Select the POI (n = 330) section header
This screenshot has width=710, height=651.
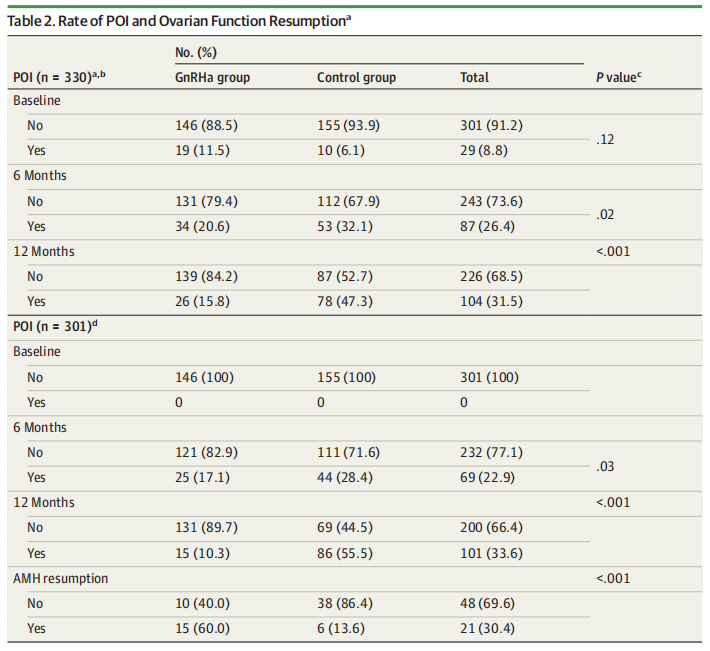tap(59, 77)
